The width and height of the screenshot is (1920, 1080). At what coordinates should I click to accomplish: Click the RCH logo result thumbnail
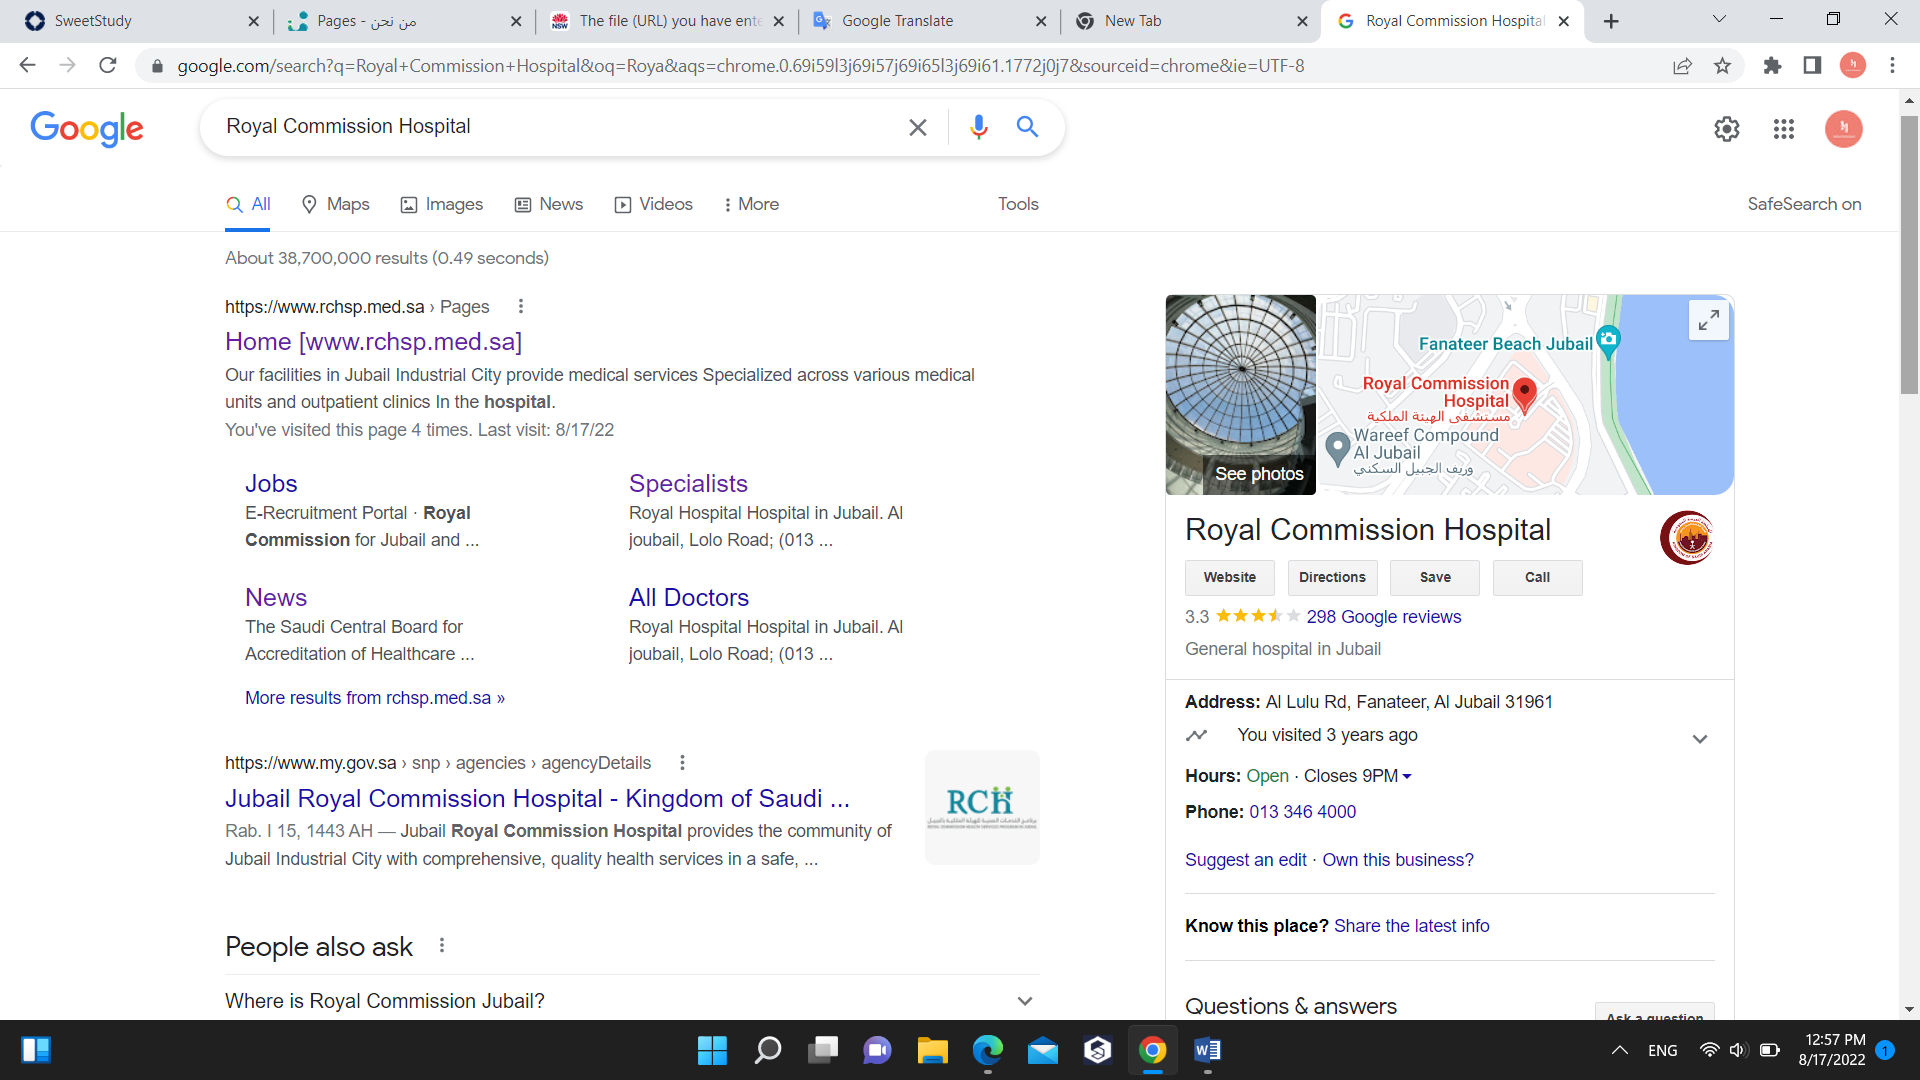click(982, 807)
